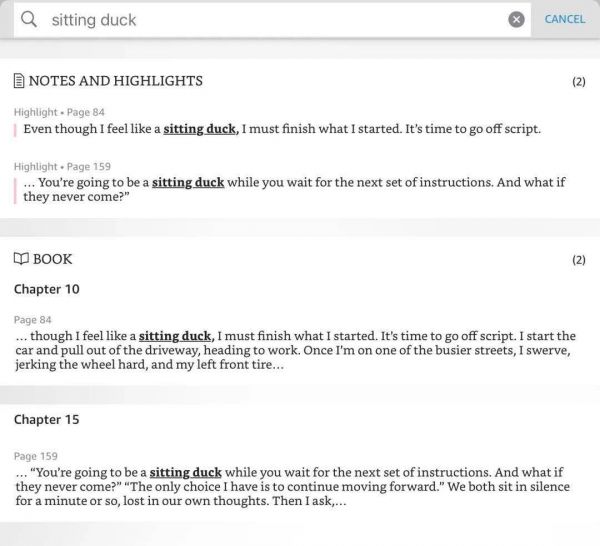
Task: Tap the CANCEL button
Action: [565, 19]
